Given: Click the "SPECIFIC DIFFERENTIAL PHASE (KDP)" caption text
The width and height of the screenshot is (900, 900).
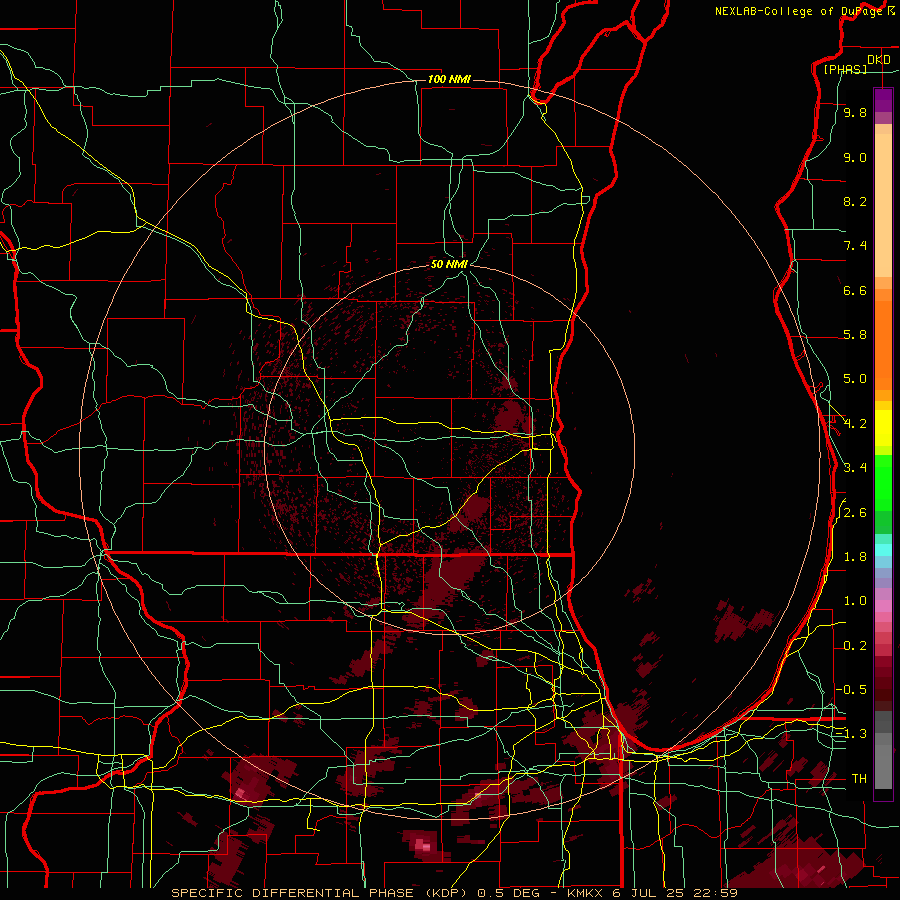Looking at the screenshot, I should point(322,893).
